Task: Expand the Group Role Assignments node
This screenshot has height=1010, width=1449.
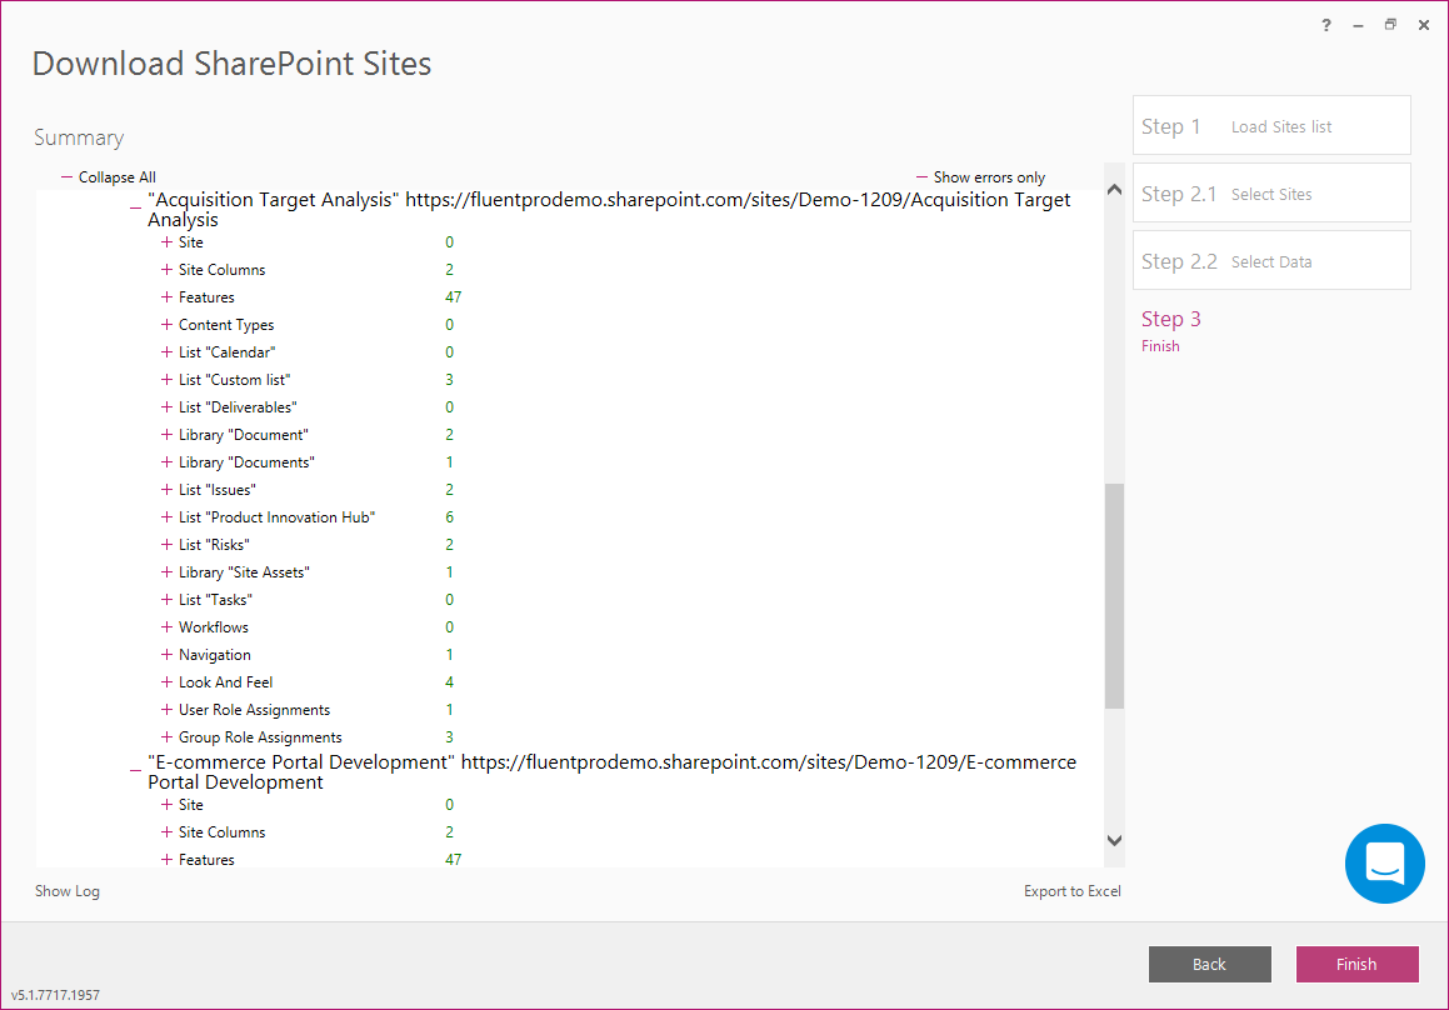Action: 166,737
